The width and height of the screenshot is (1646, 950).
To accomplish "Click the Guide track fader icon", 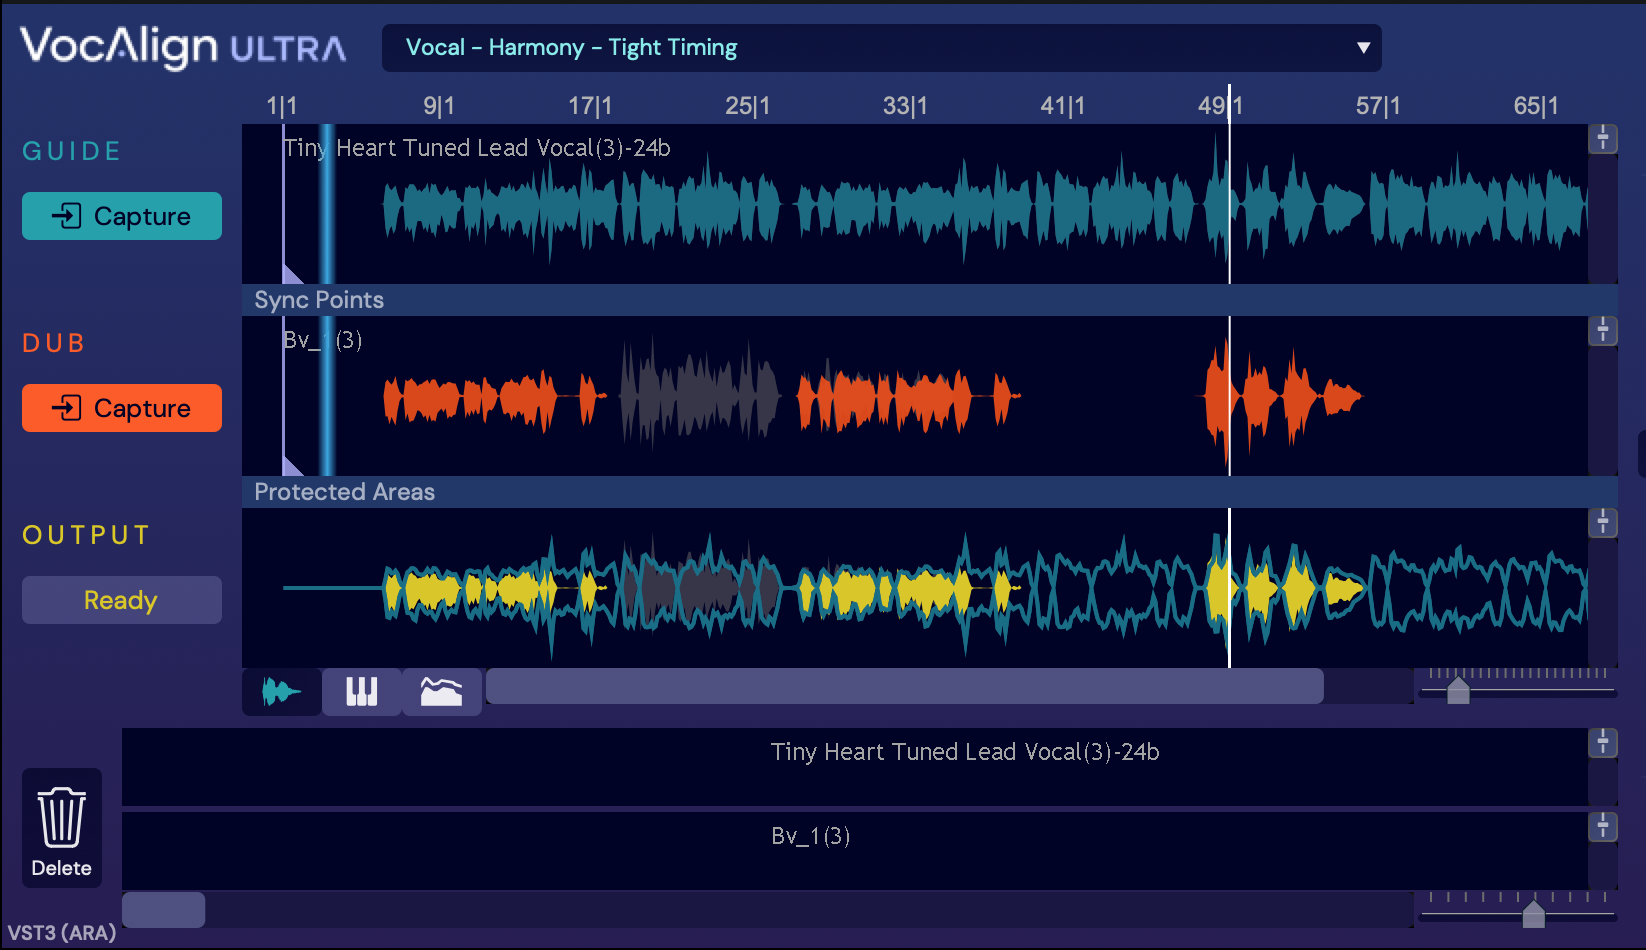I will [x=1603, y=139].
